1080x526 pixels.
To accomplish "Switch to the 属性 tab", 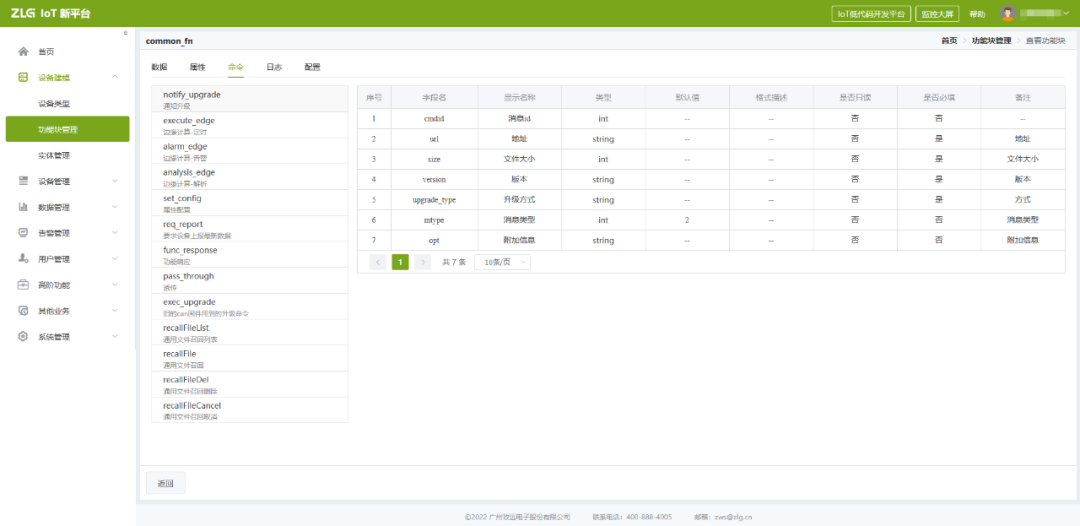I will coord(198,67).
